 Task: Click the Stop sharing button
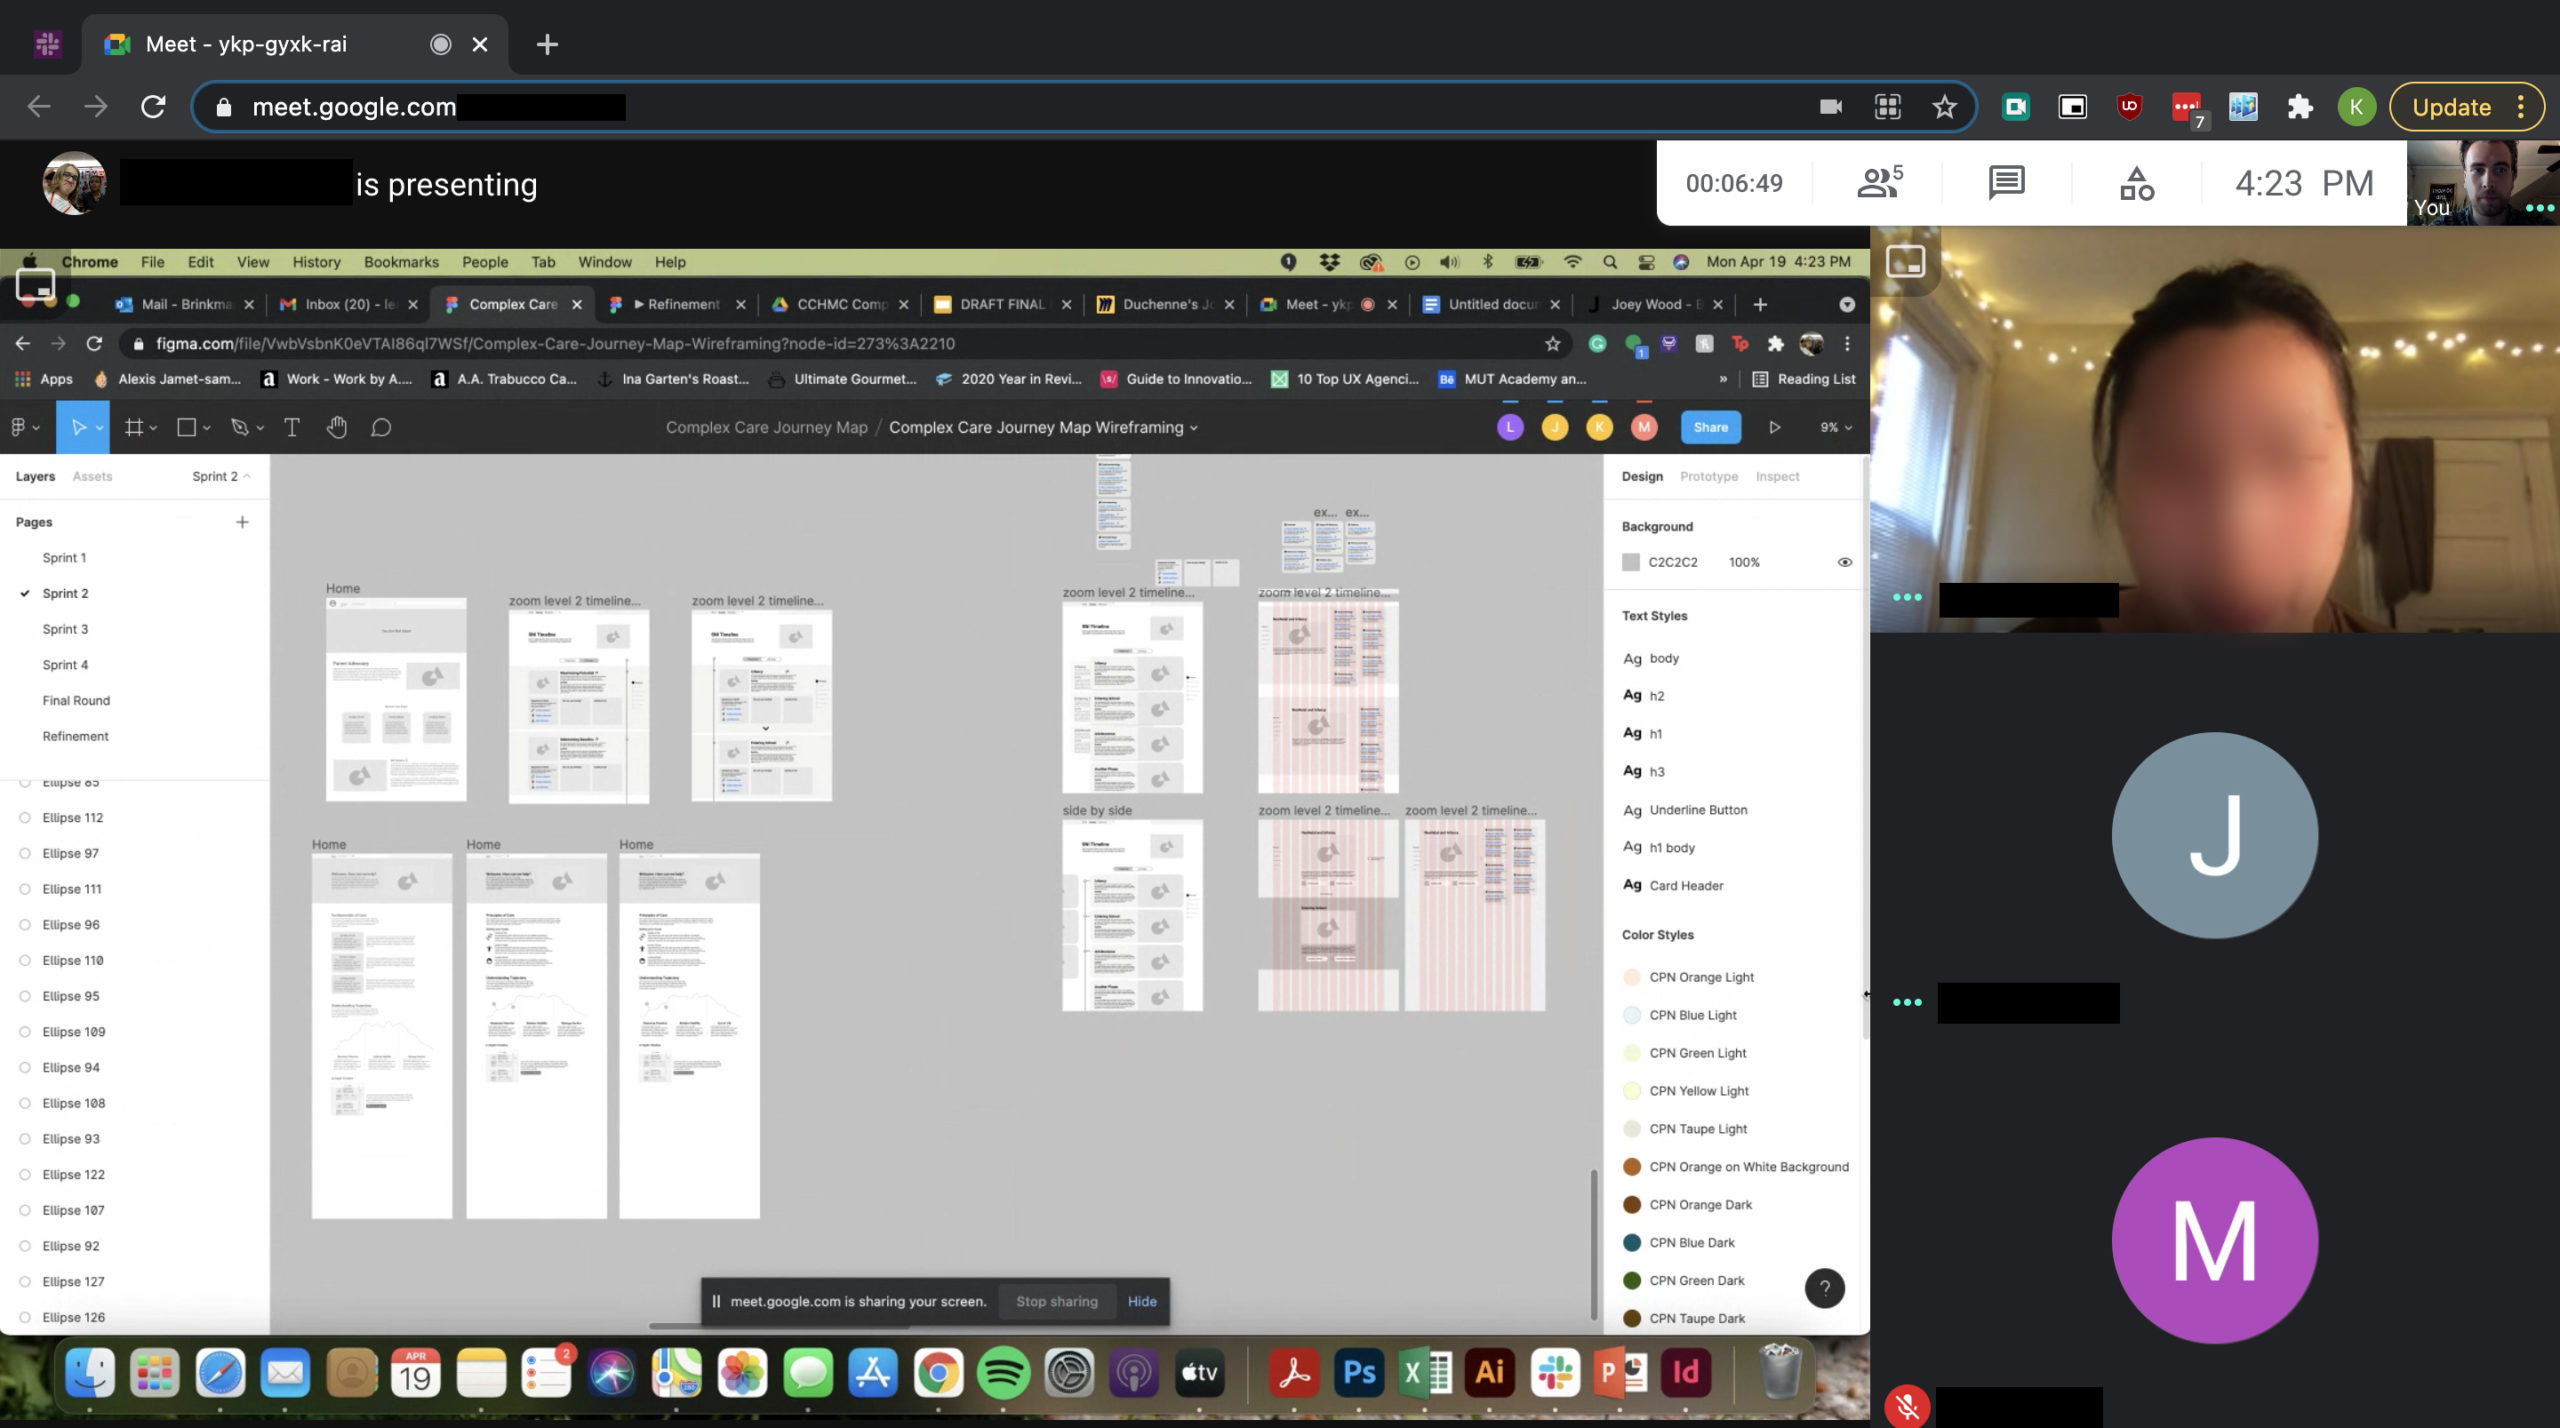(x=1056, y=1301)
